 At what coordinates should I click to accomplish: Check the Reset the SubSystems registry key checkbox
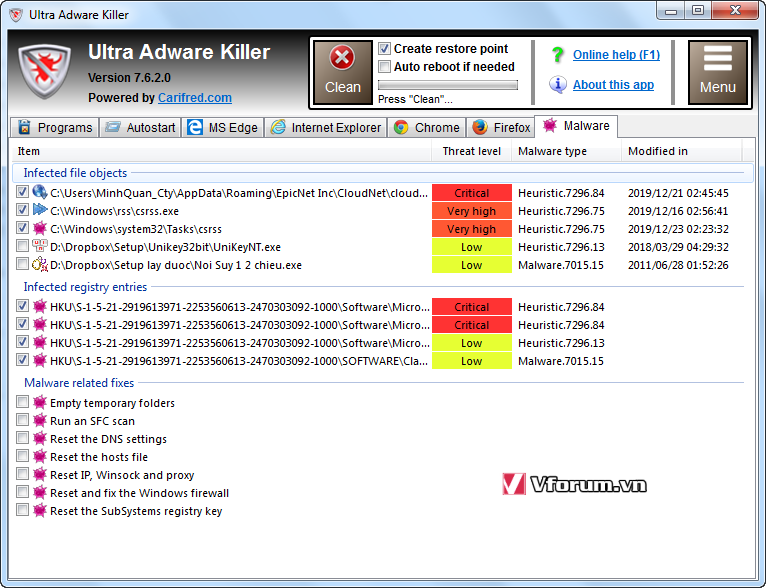22,511
